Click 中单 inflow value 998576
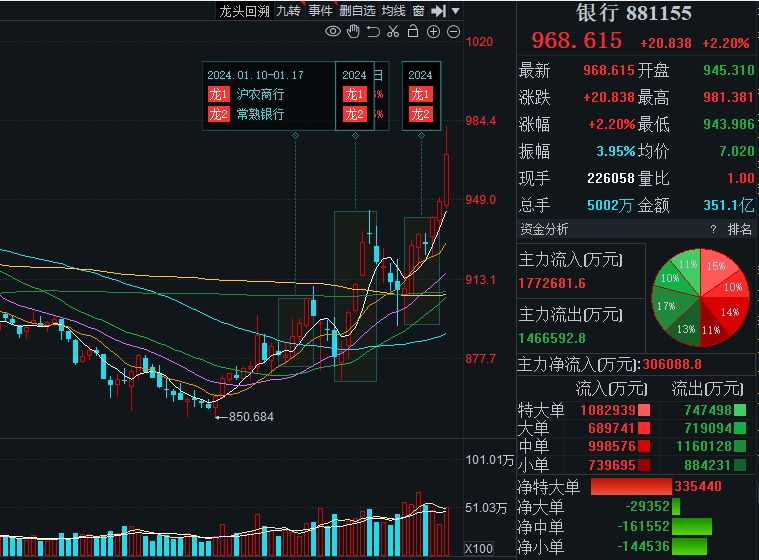Viewport: 759px width, 560px height. coord(612,446)
